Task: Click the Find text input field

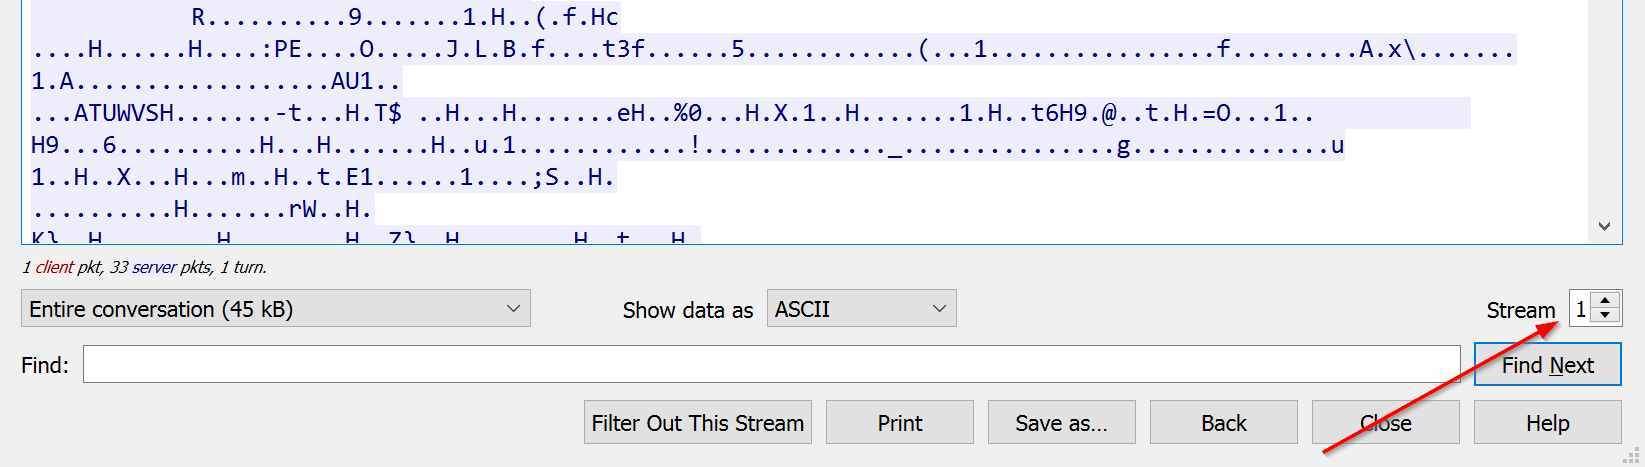Action: [x=771, y=364]
